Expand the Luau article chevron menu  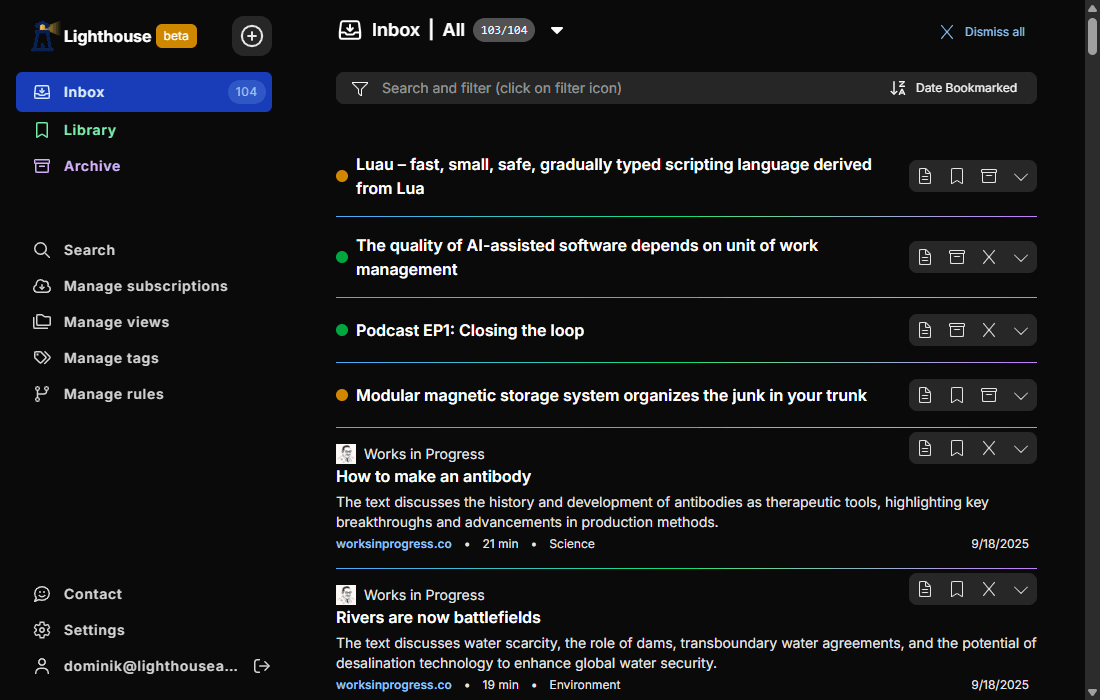[x=1021, y=176]
